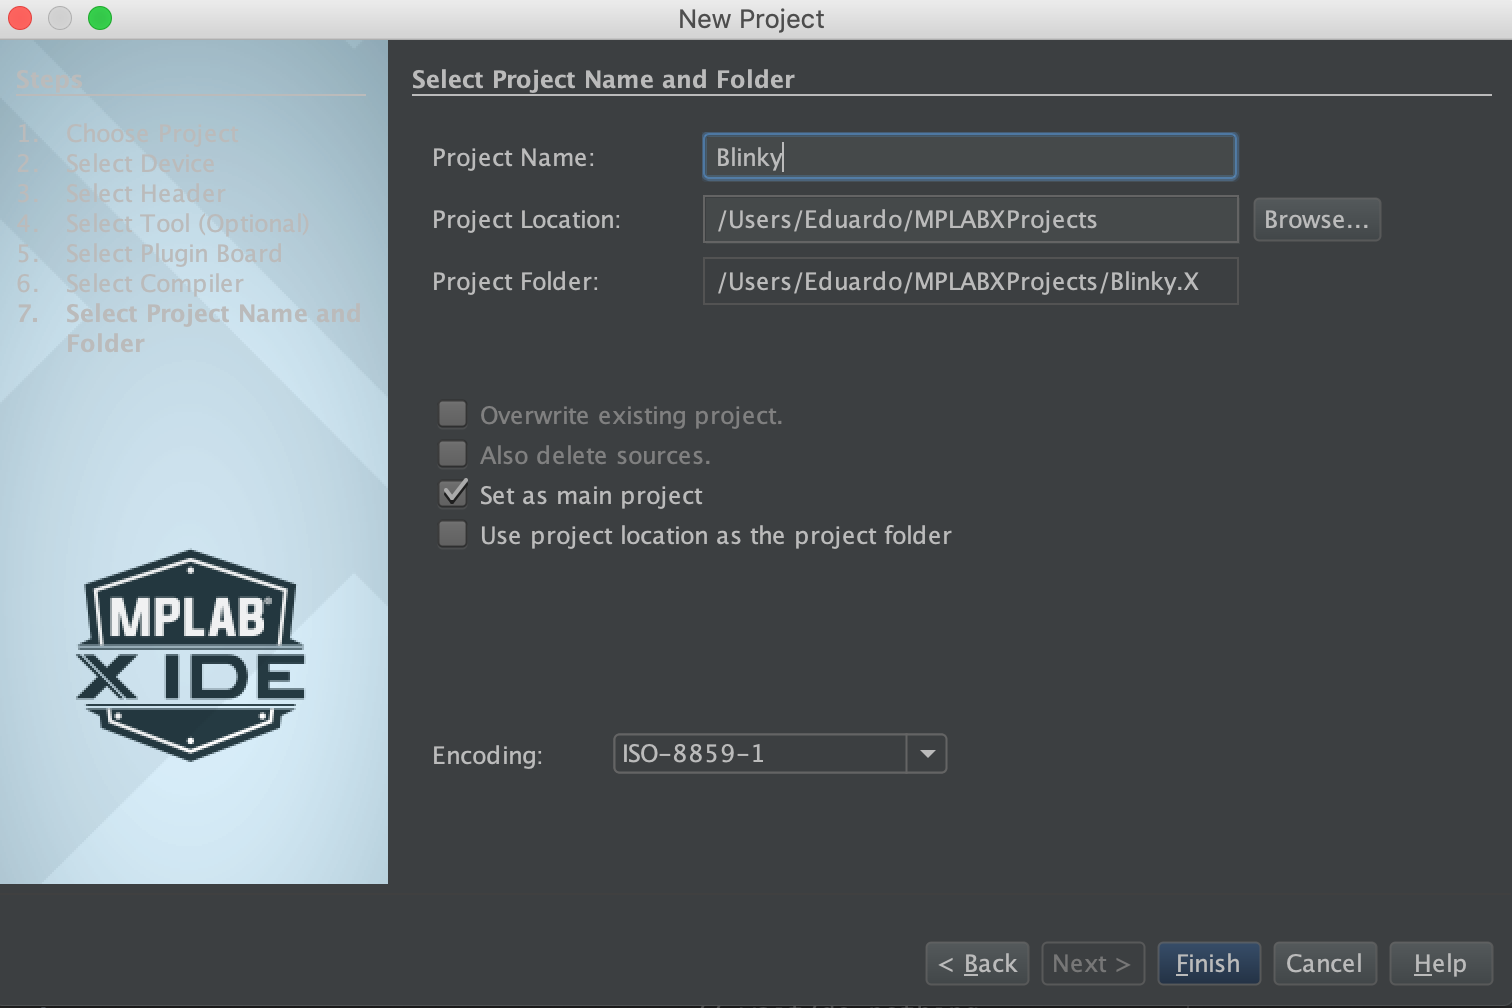Screen dimensions: 1512x1008
Task: Uncheck Set as main project
Action: (x=453, y=494)
